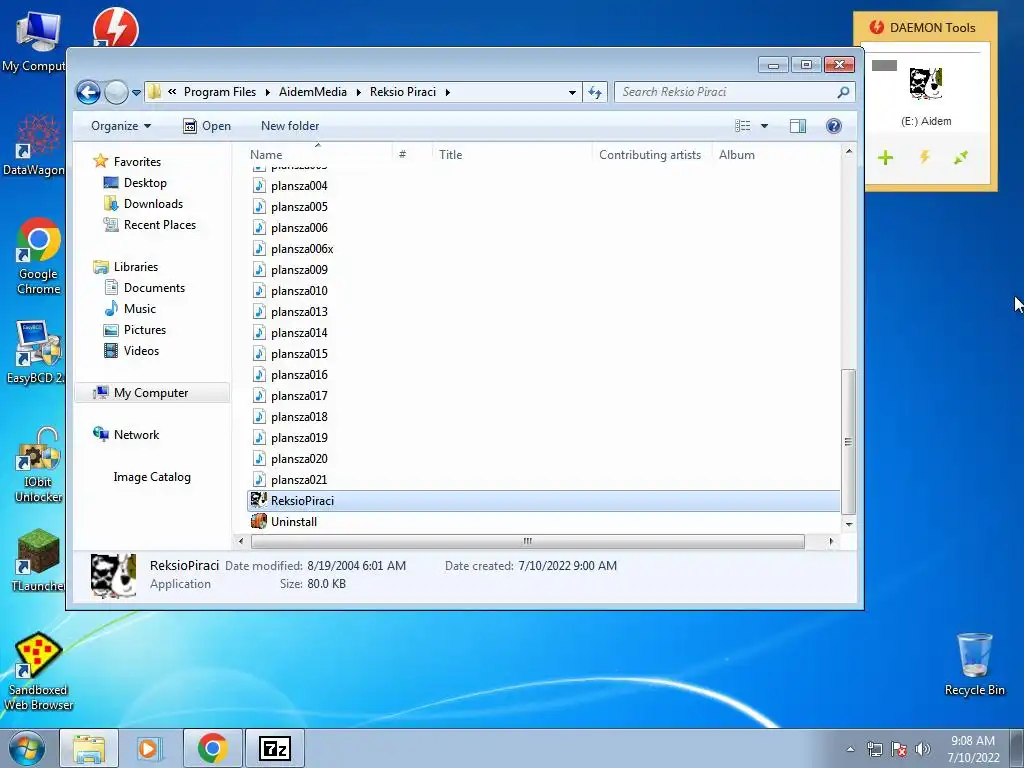Click the vertical scrollbar up arrow
The width and height of the screenshot is (1024, 768).
pos(848,152)
